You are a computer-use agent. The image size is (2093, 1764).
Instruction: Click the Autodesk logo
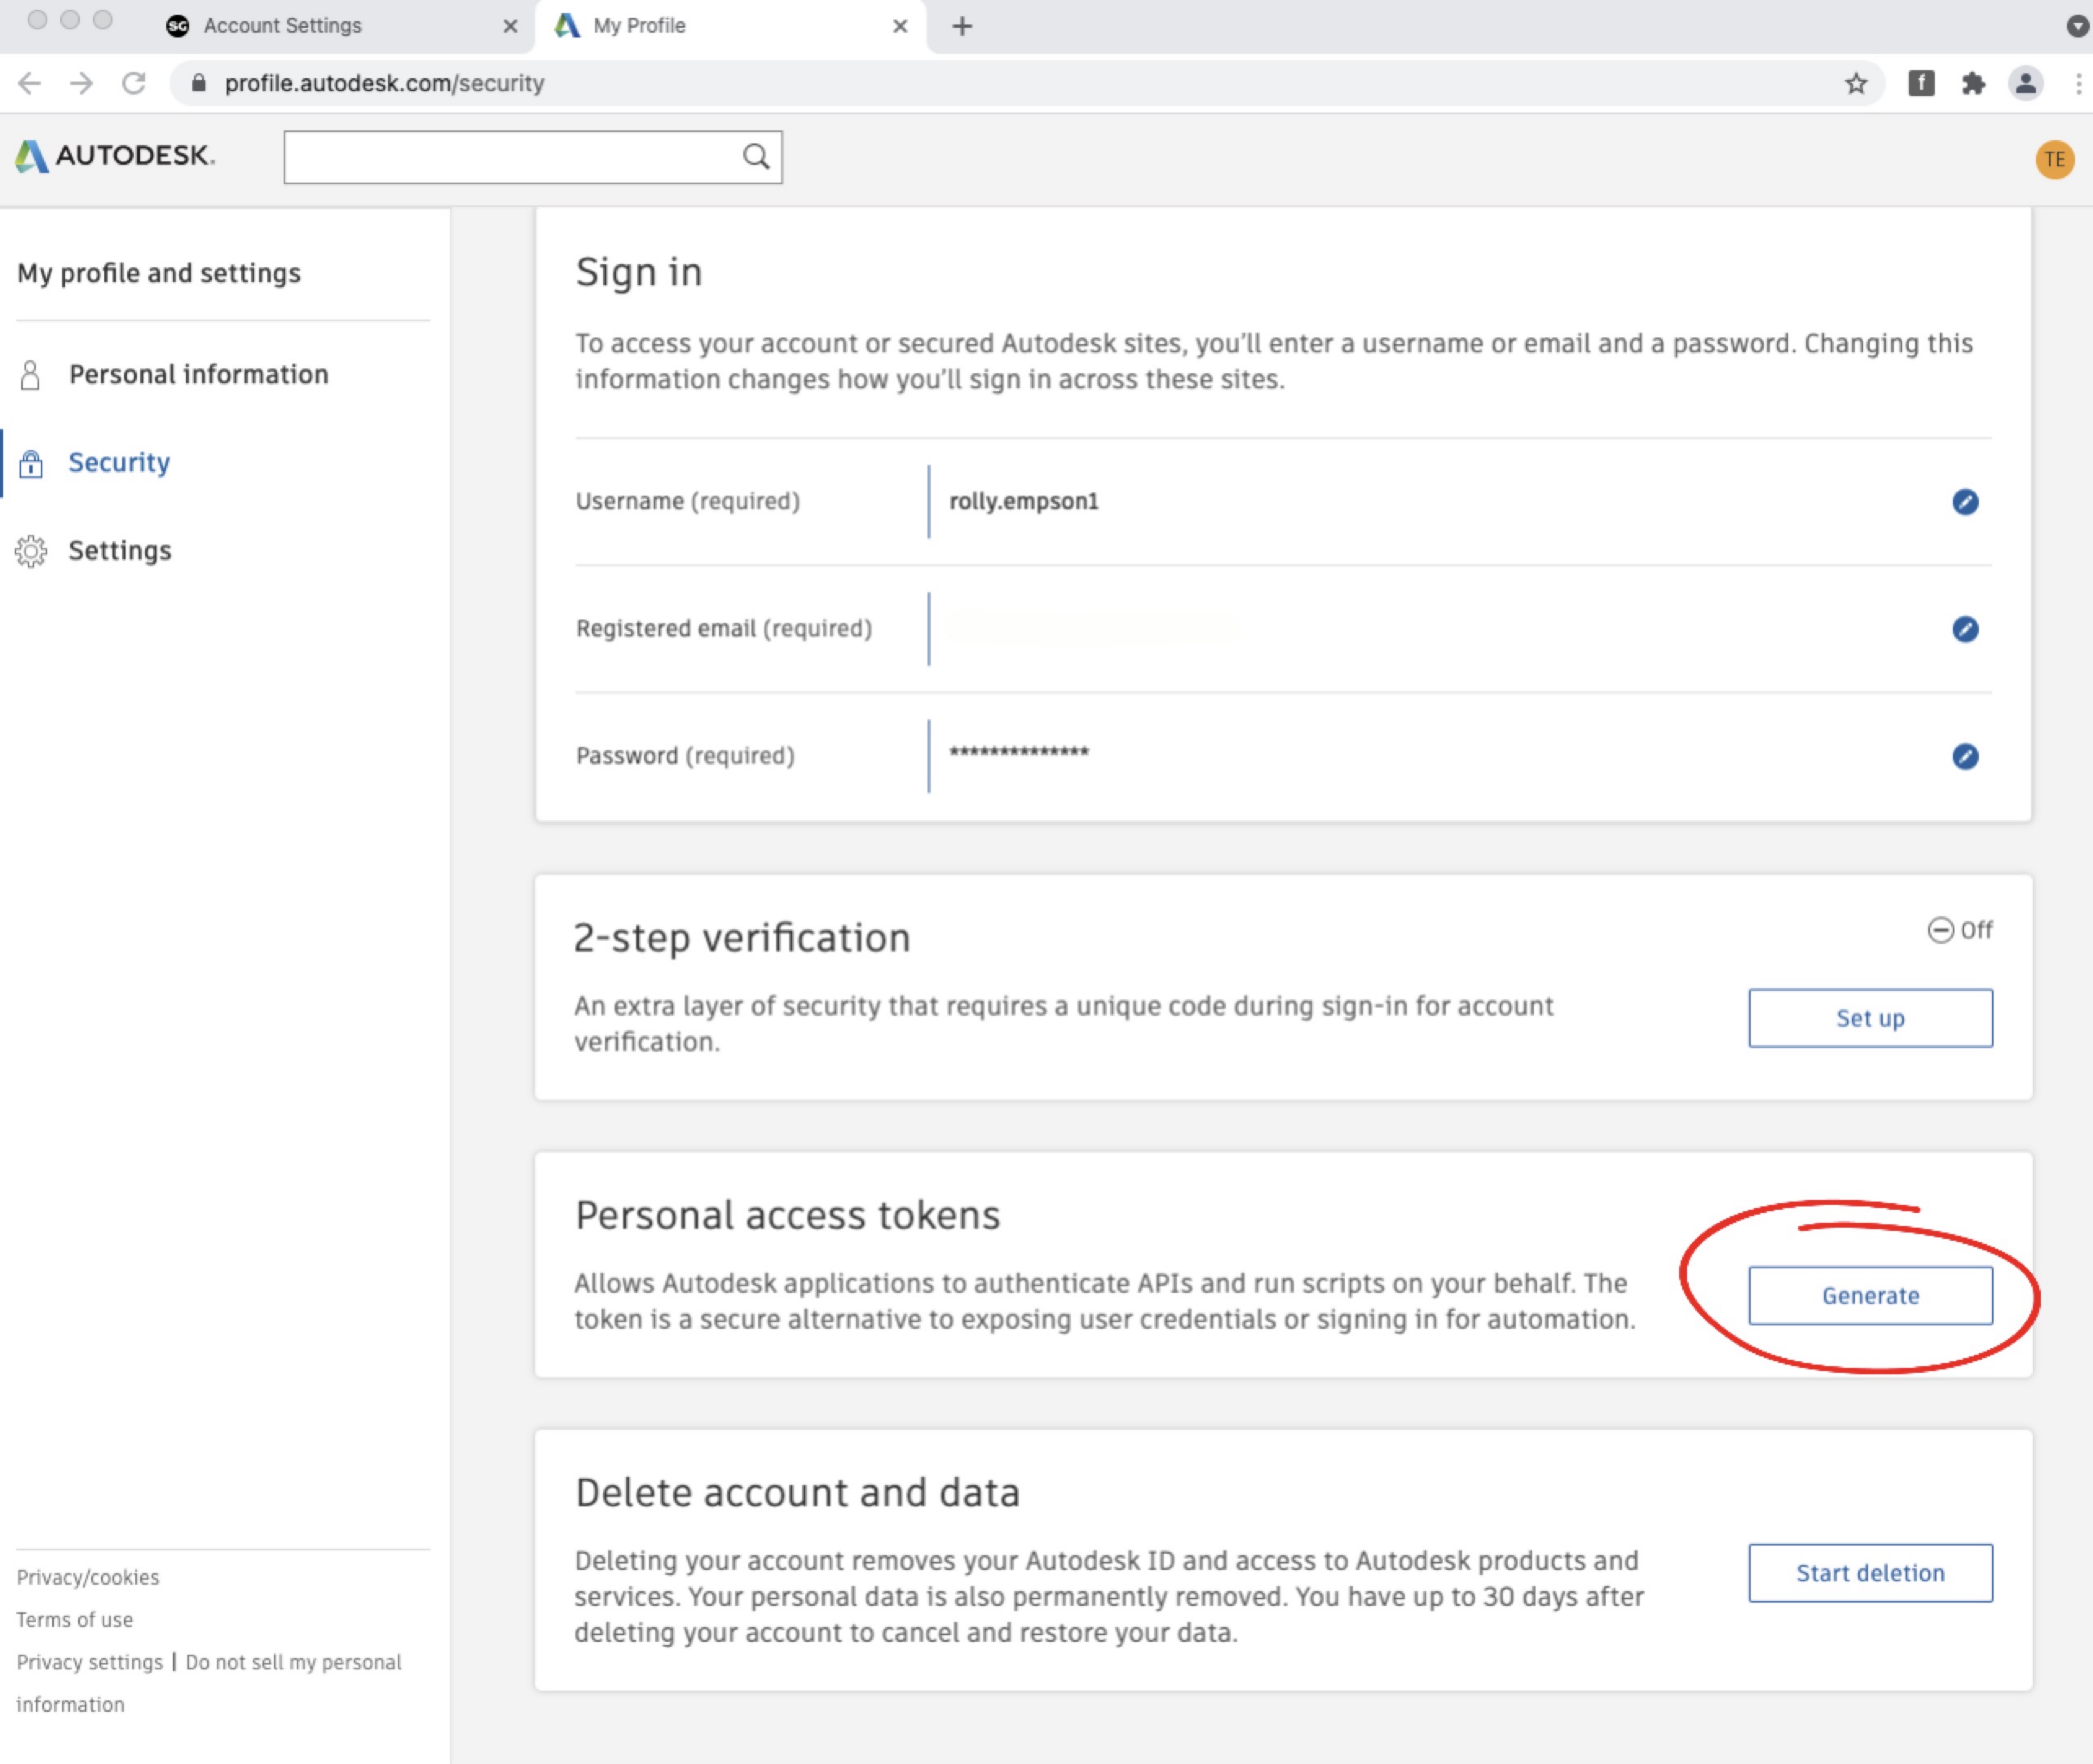pos(115,156)
